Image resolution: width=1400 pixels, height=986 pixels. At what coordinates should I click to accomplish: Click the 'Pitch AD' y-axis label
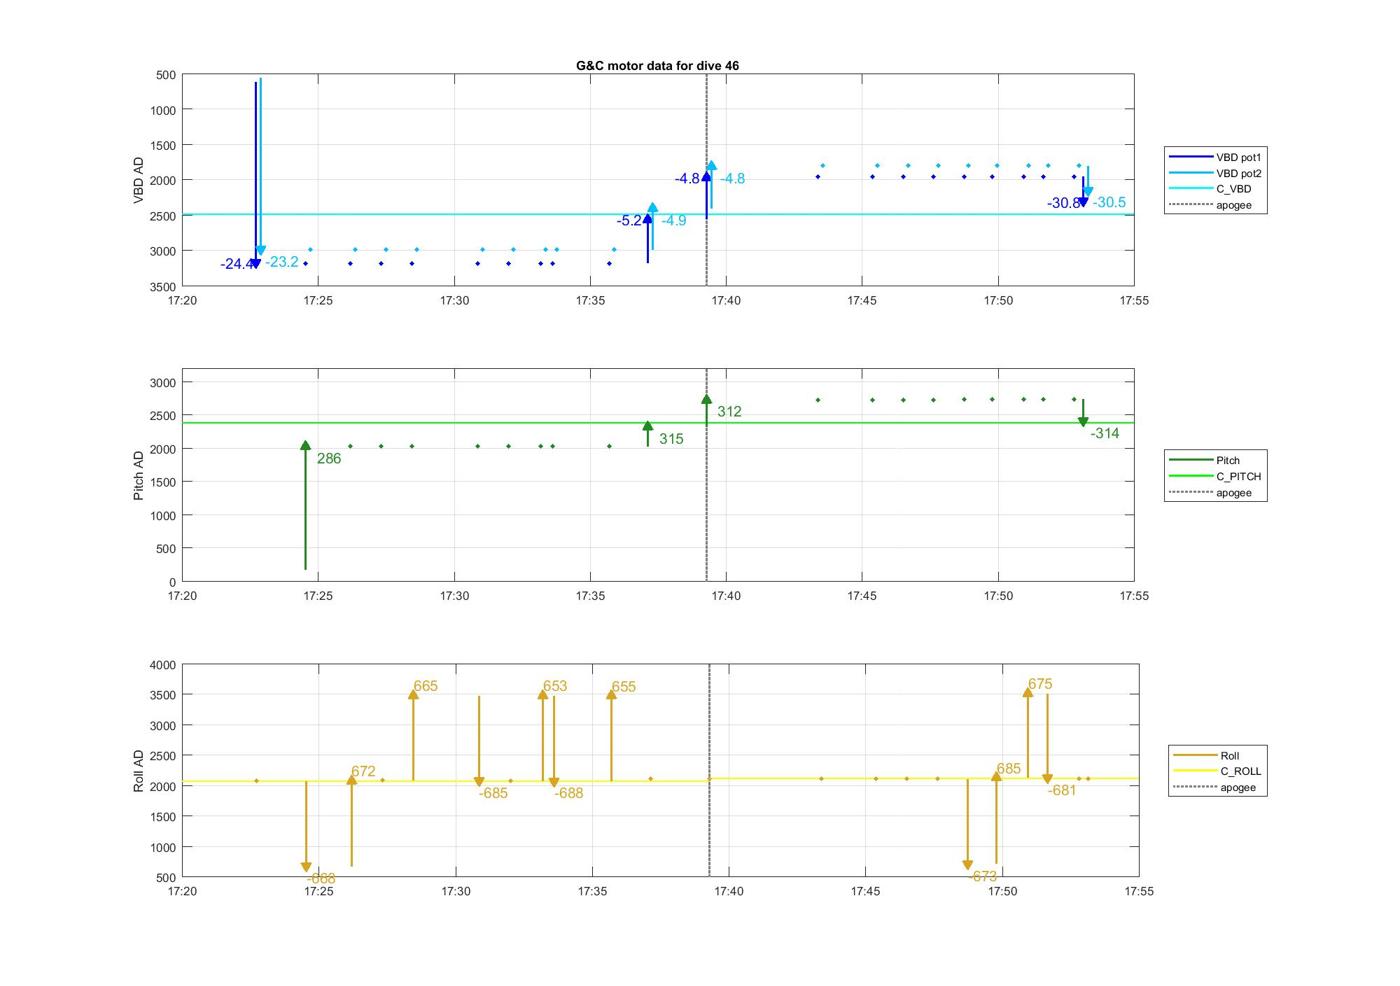[139, 475]
